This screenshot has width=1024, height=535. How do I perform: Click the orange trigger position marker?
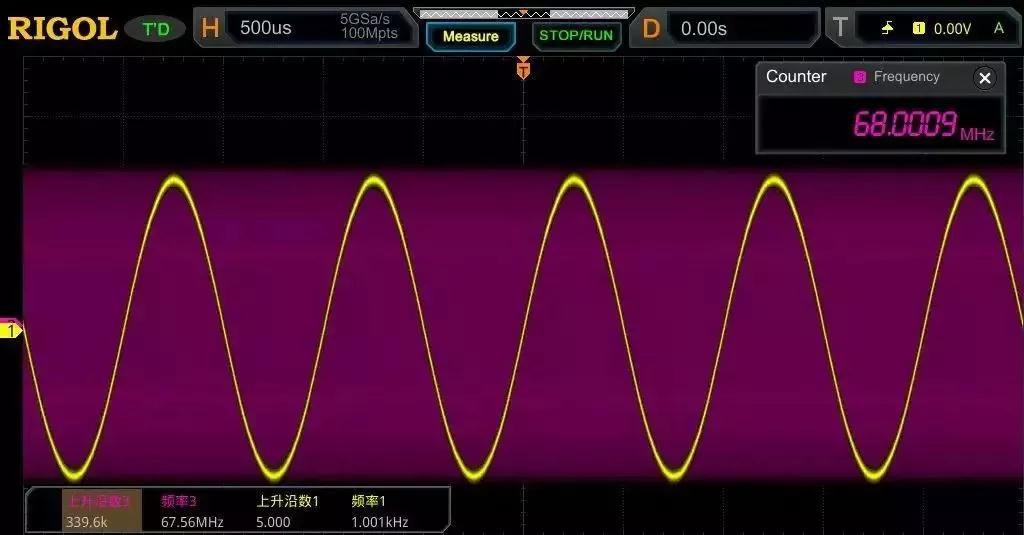(x=523, y=68)
